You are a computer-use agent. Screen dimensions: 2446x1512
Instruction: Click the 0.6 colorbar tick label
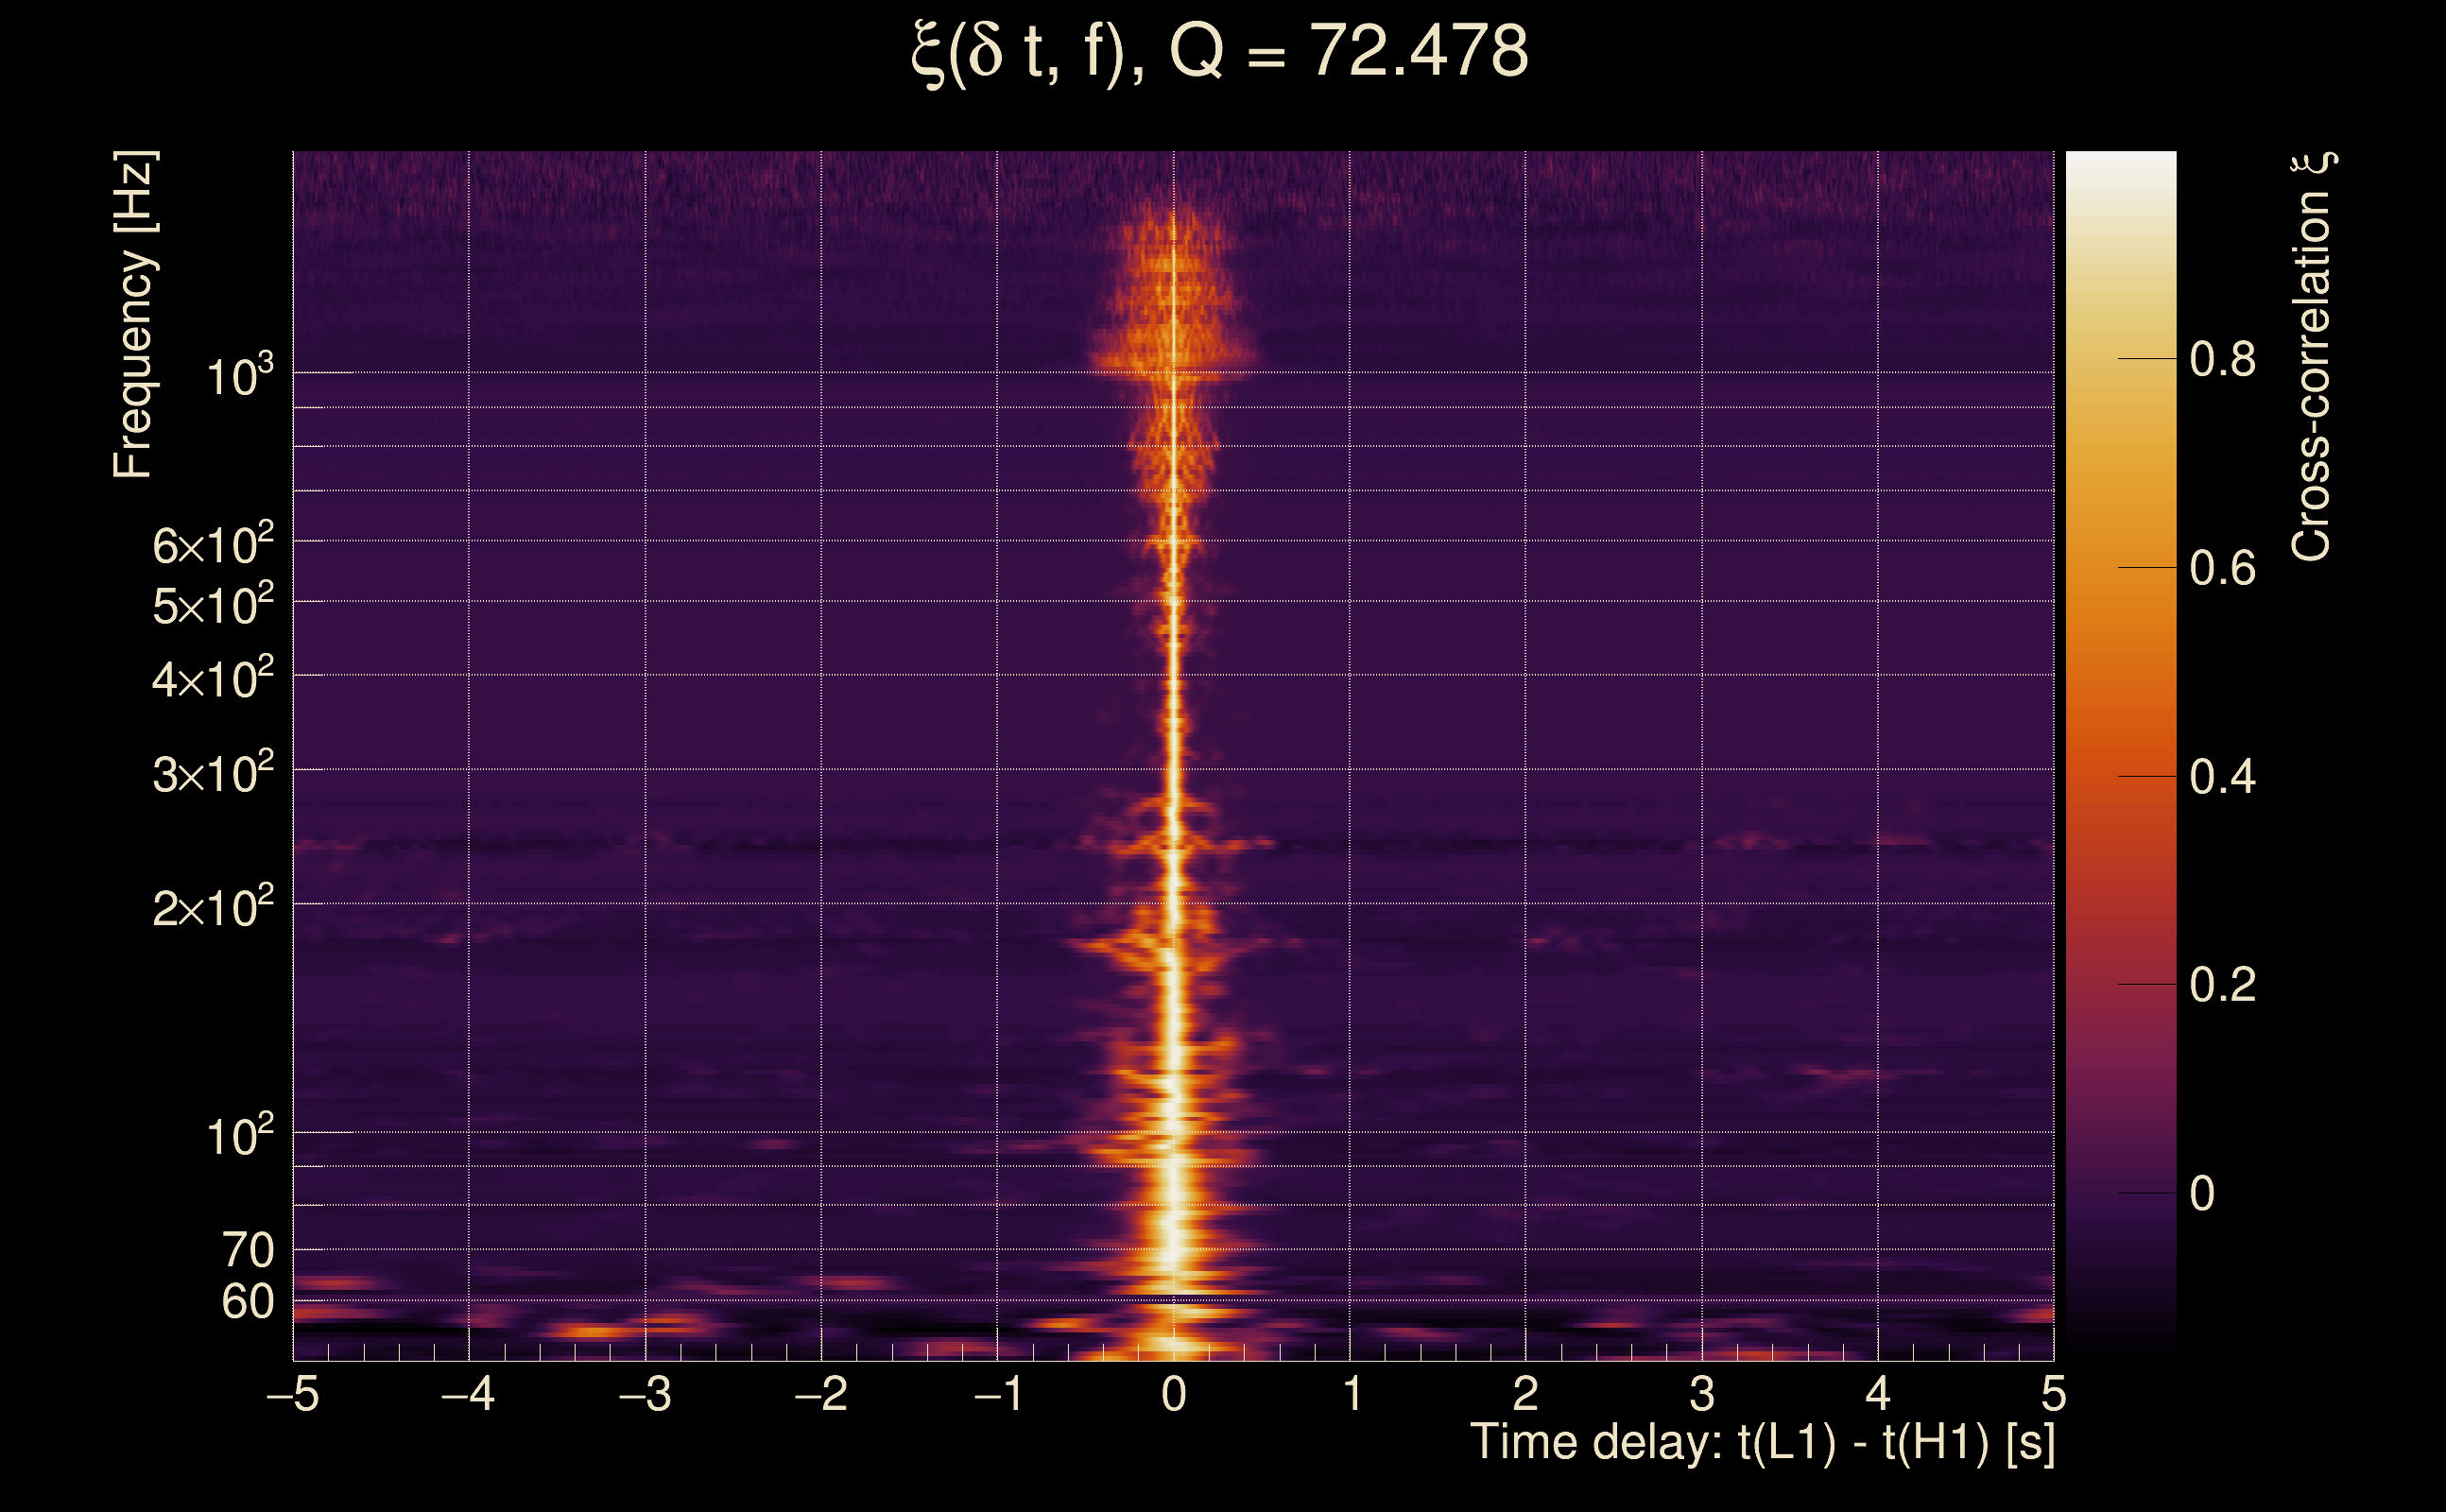[x=2222, y=569]
